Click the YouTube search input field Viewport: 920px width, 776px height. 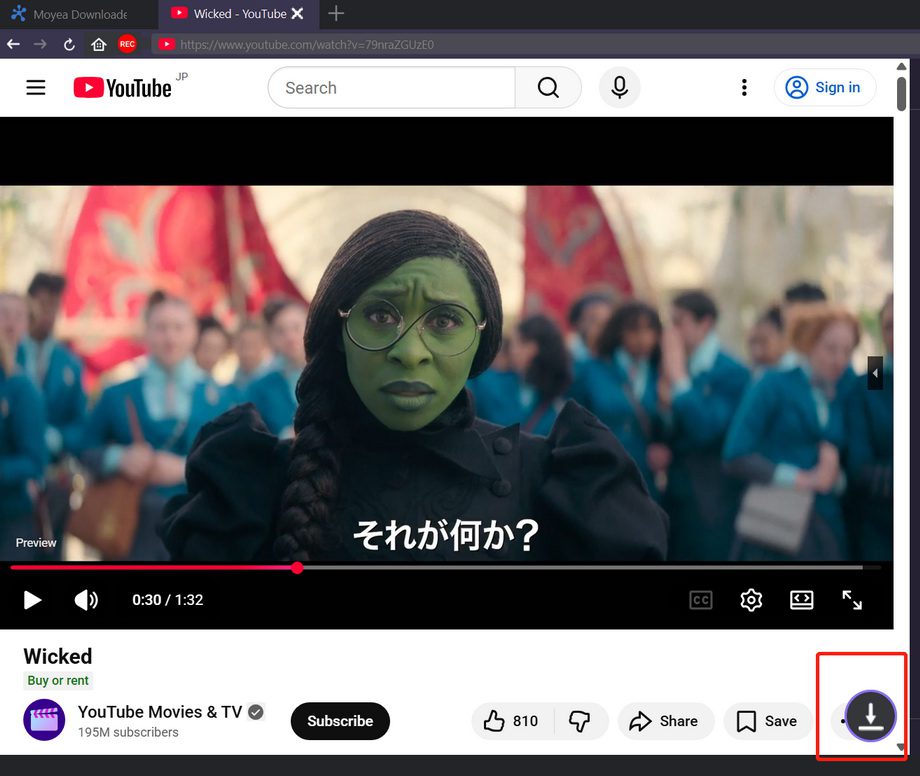392,88
